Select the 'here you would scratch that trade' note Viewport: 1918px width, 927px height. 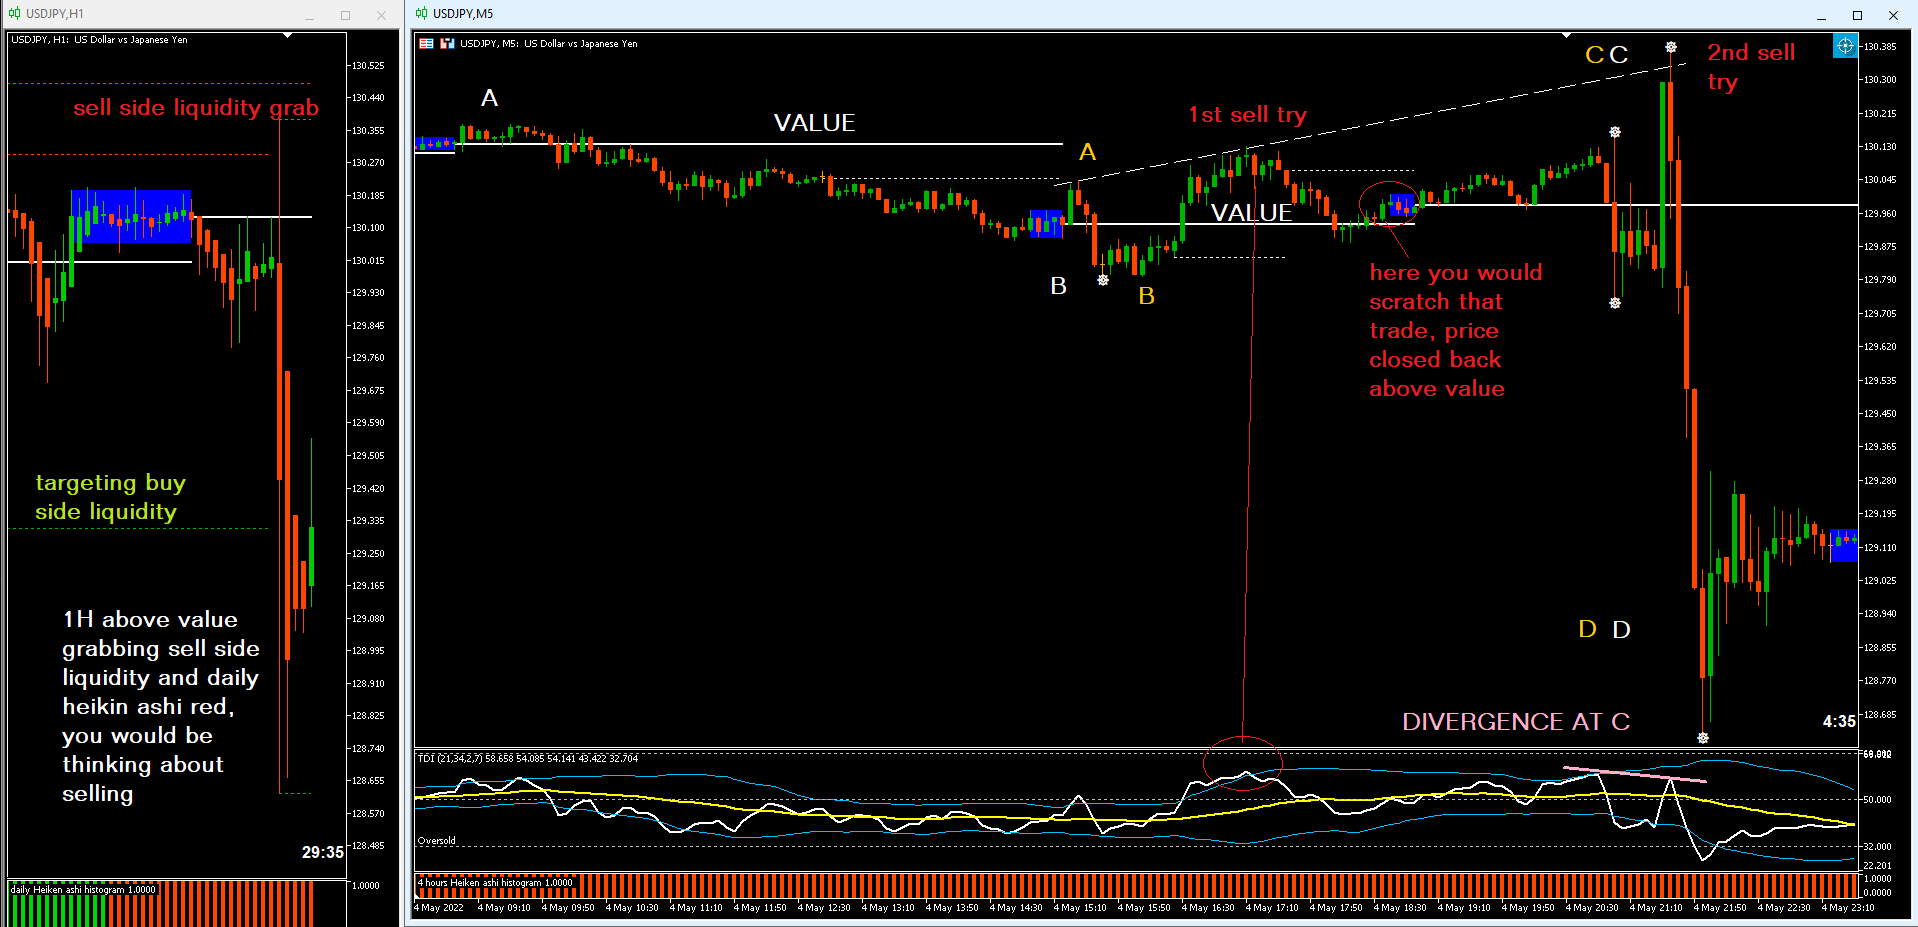[1455, 331]
